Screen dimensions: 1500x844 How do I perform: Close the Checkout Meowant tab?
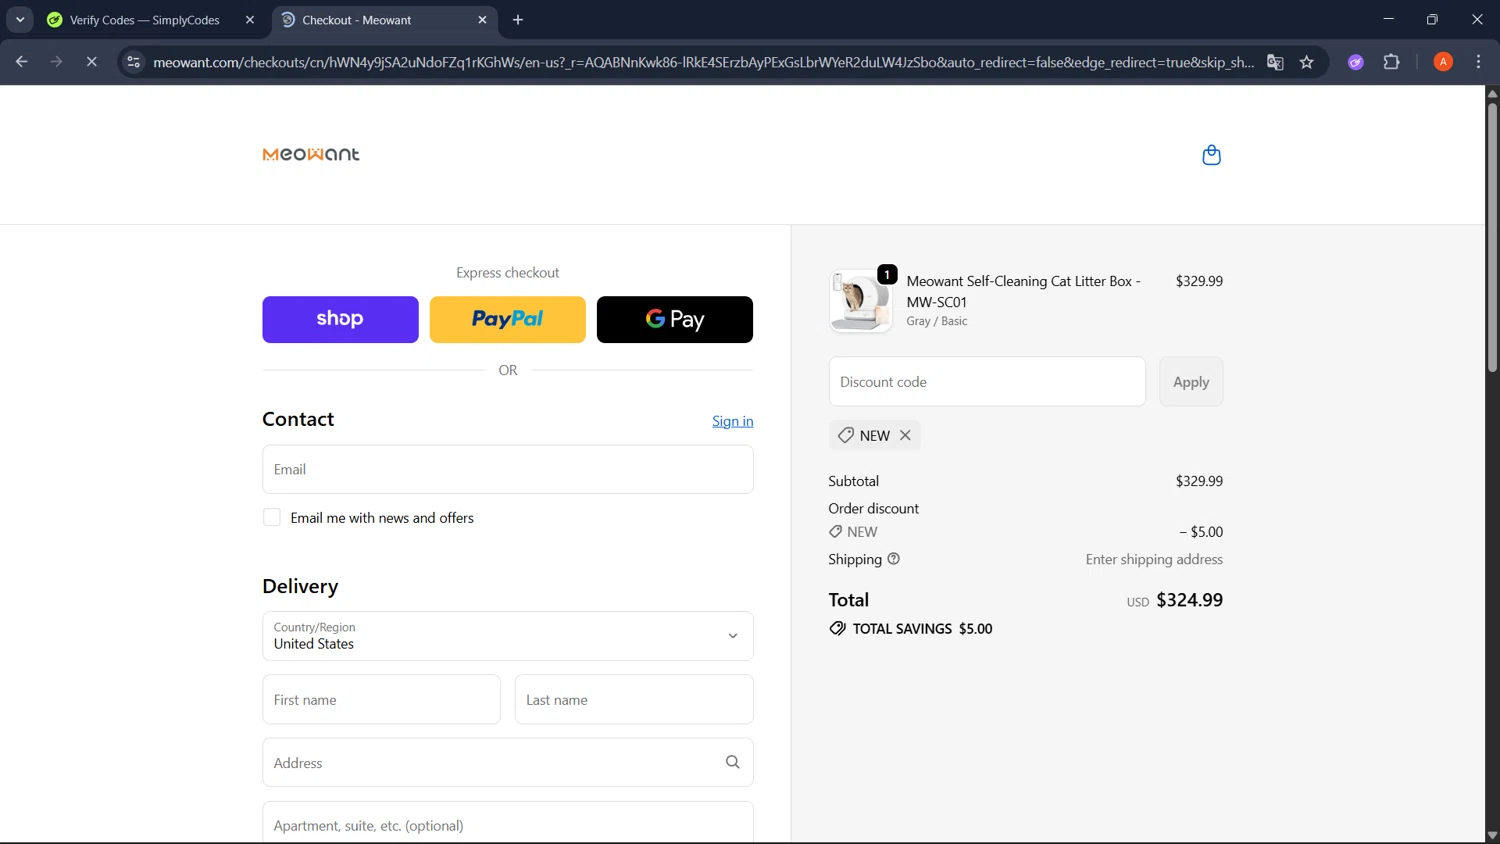point(482,20)
